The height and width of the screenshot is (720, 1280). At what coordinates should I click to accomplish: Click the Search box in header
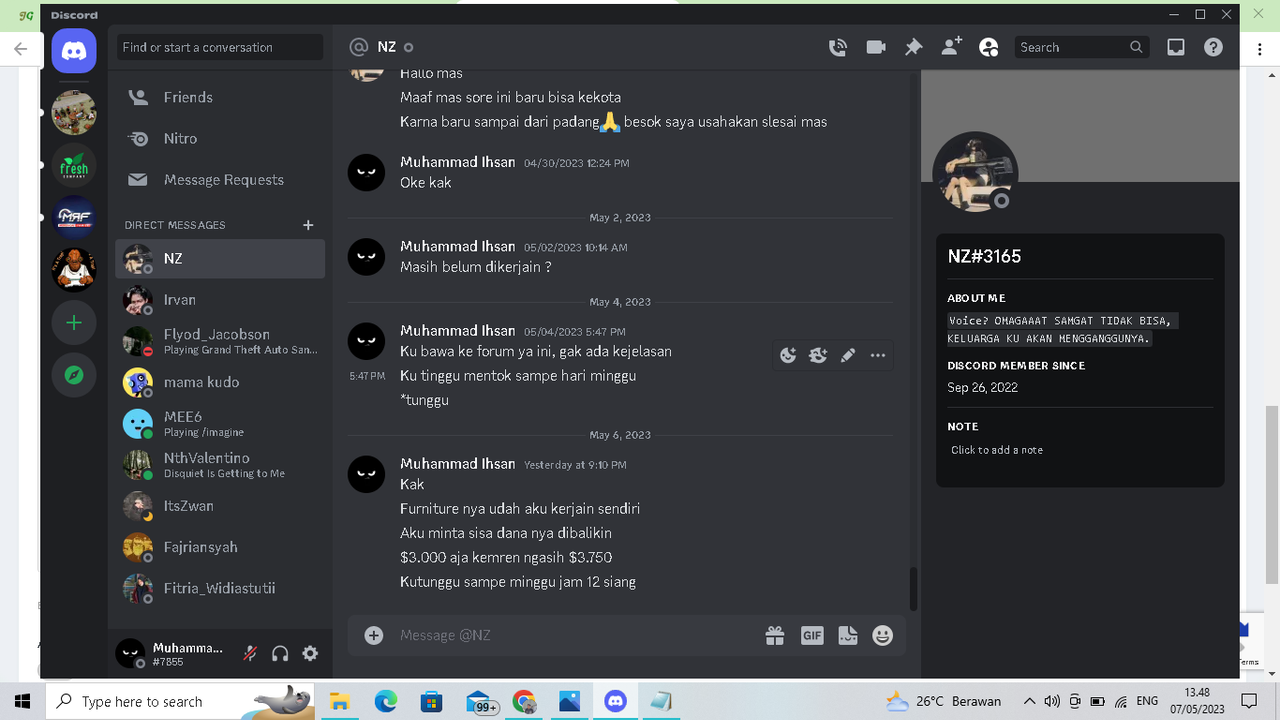tap(1081, 47)
